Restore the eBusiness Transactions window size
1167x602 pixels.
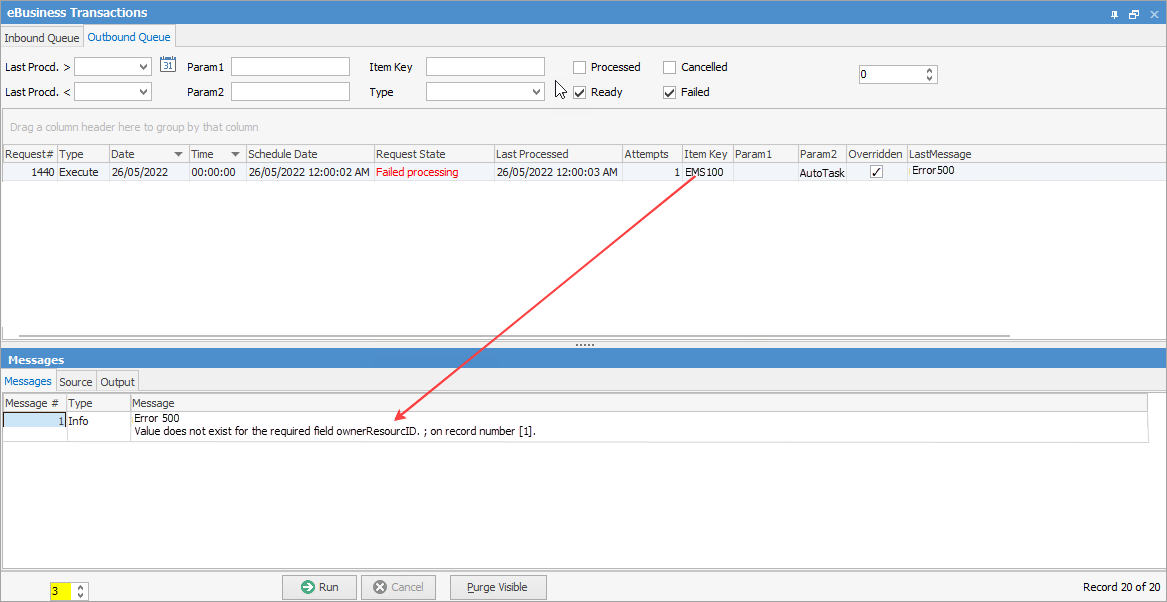pyautogui.click(x=1134, y=13)
